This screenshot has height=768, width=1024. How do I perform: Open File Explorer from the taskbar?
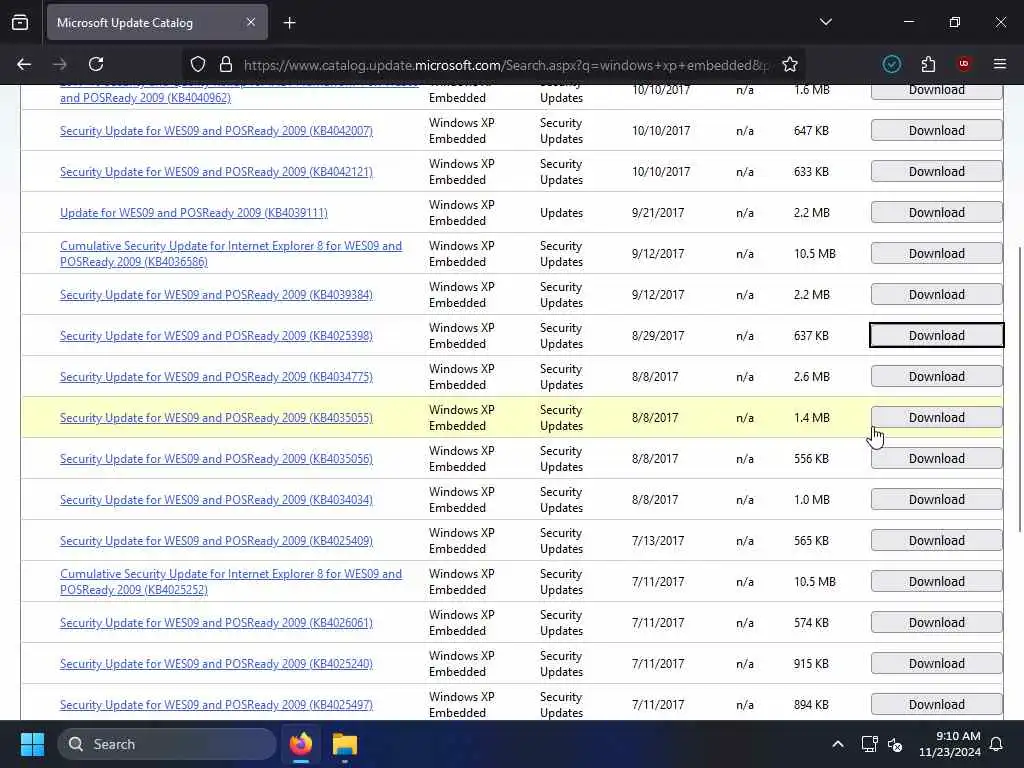pos(345,744)
